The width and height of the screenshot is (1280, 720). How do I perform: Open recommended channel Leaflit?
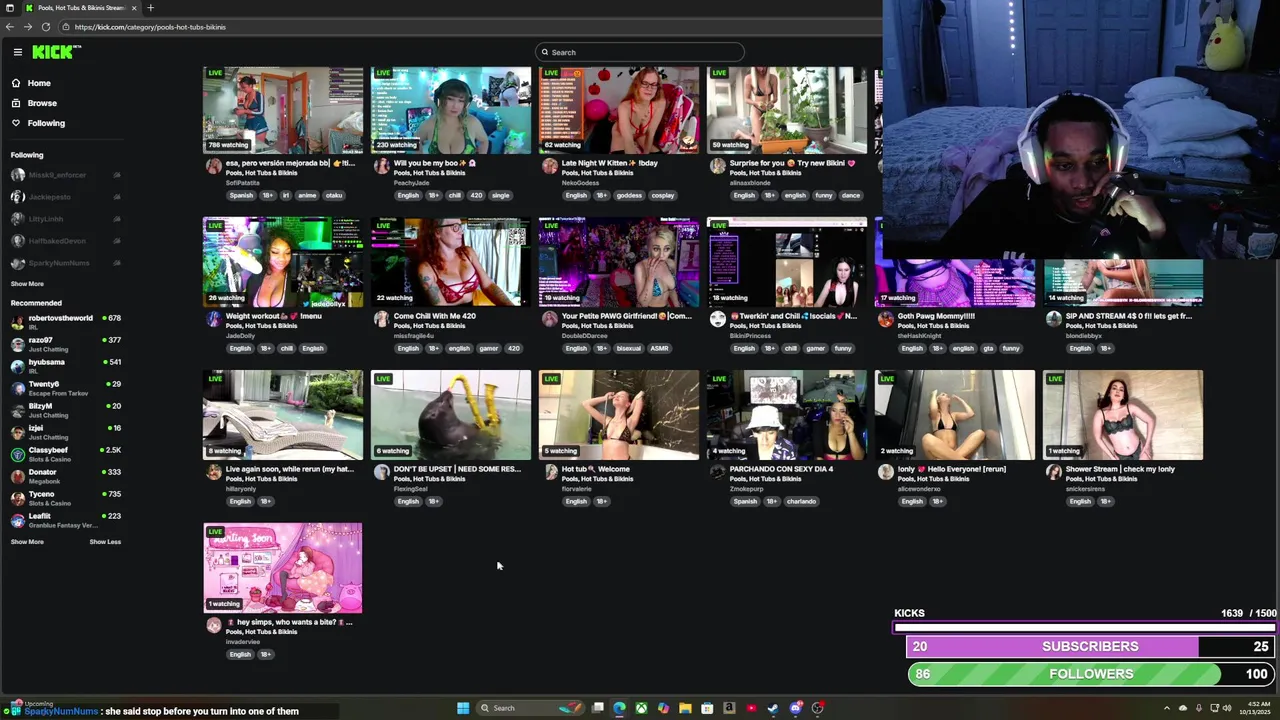[65, 520]
